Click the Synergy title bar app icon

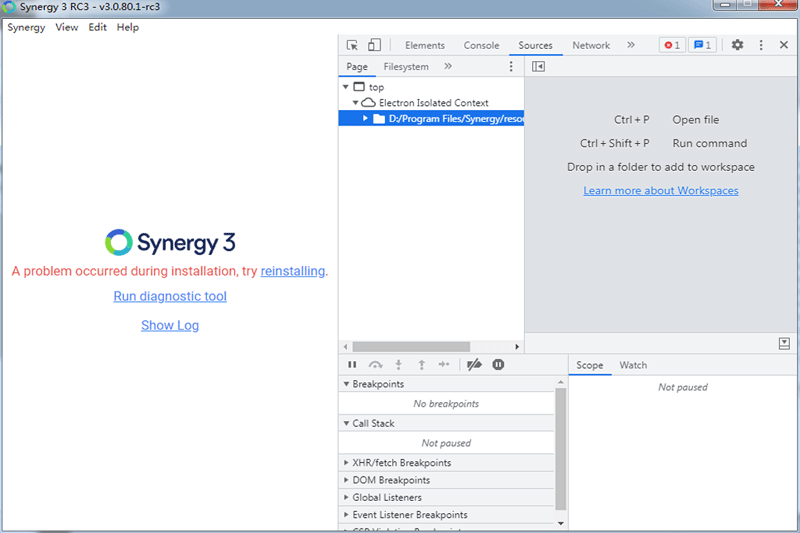coord(9,7)
